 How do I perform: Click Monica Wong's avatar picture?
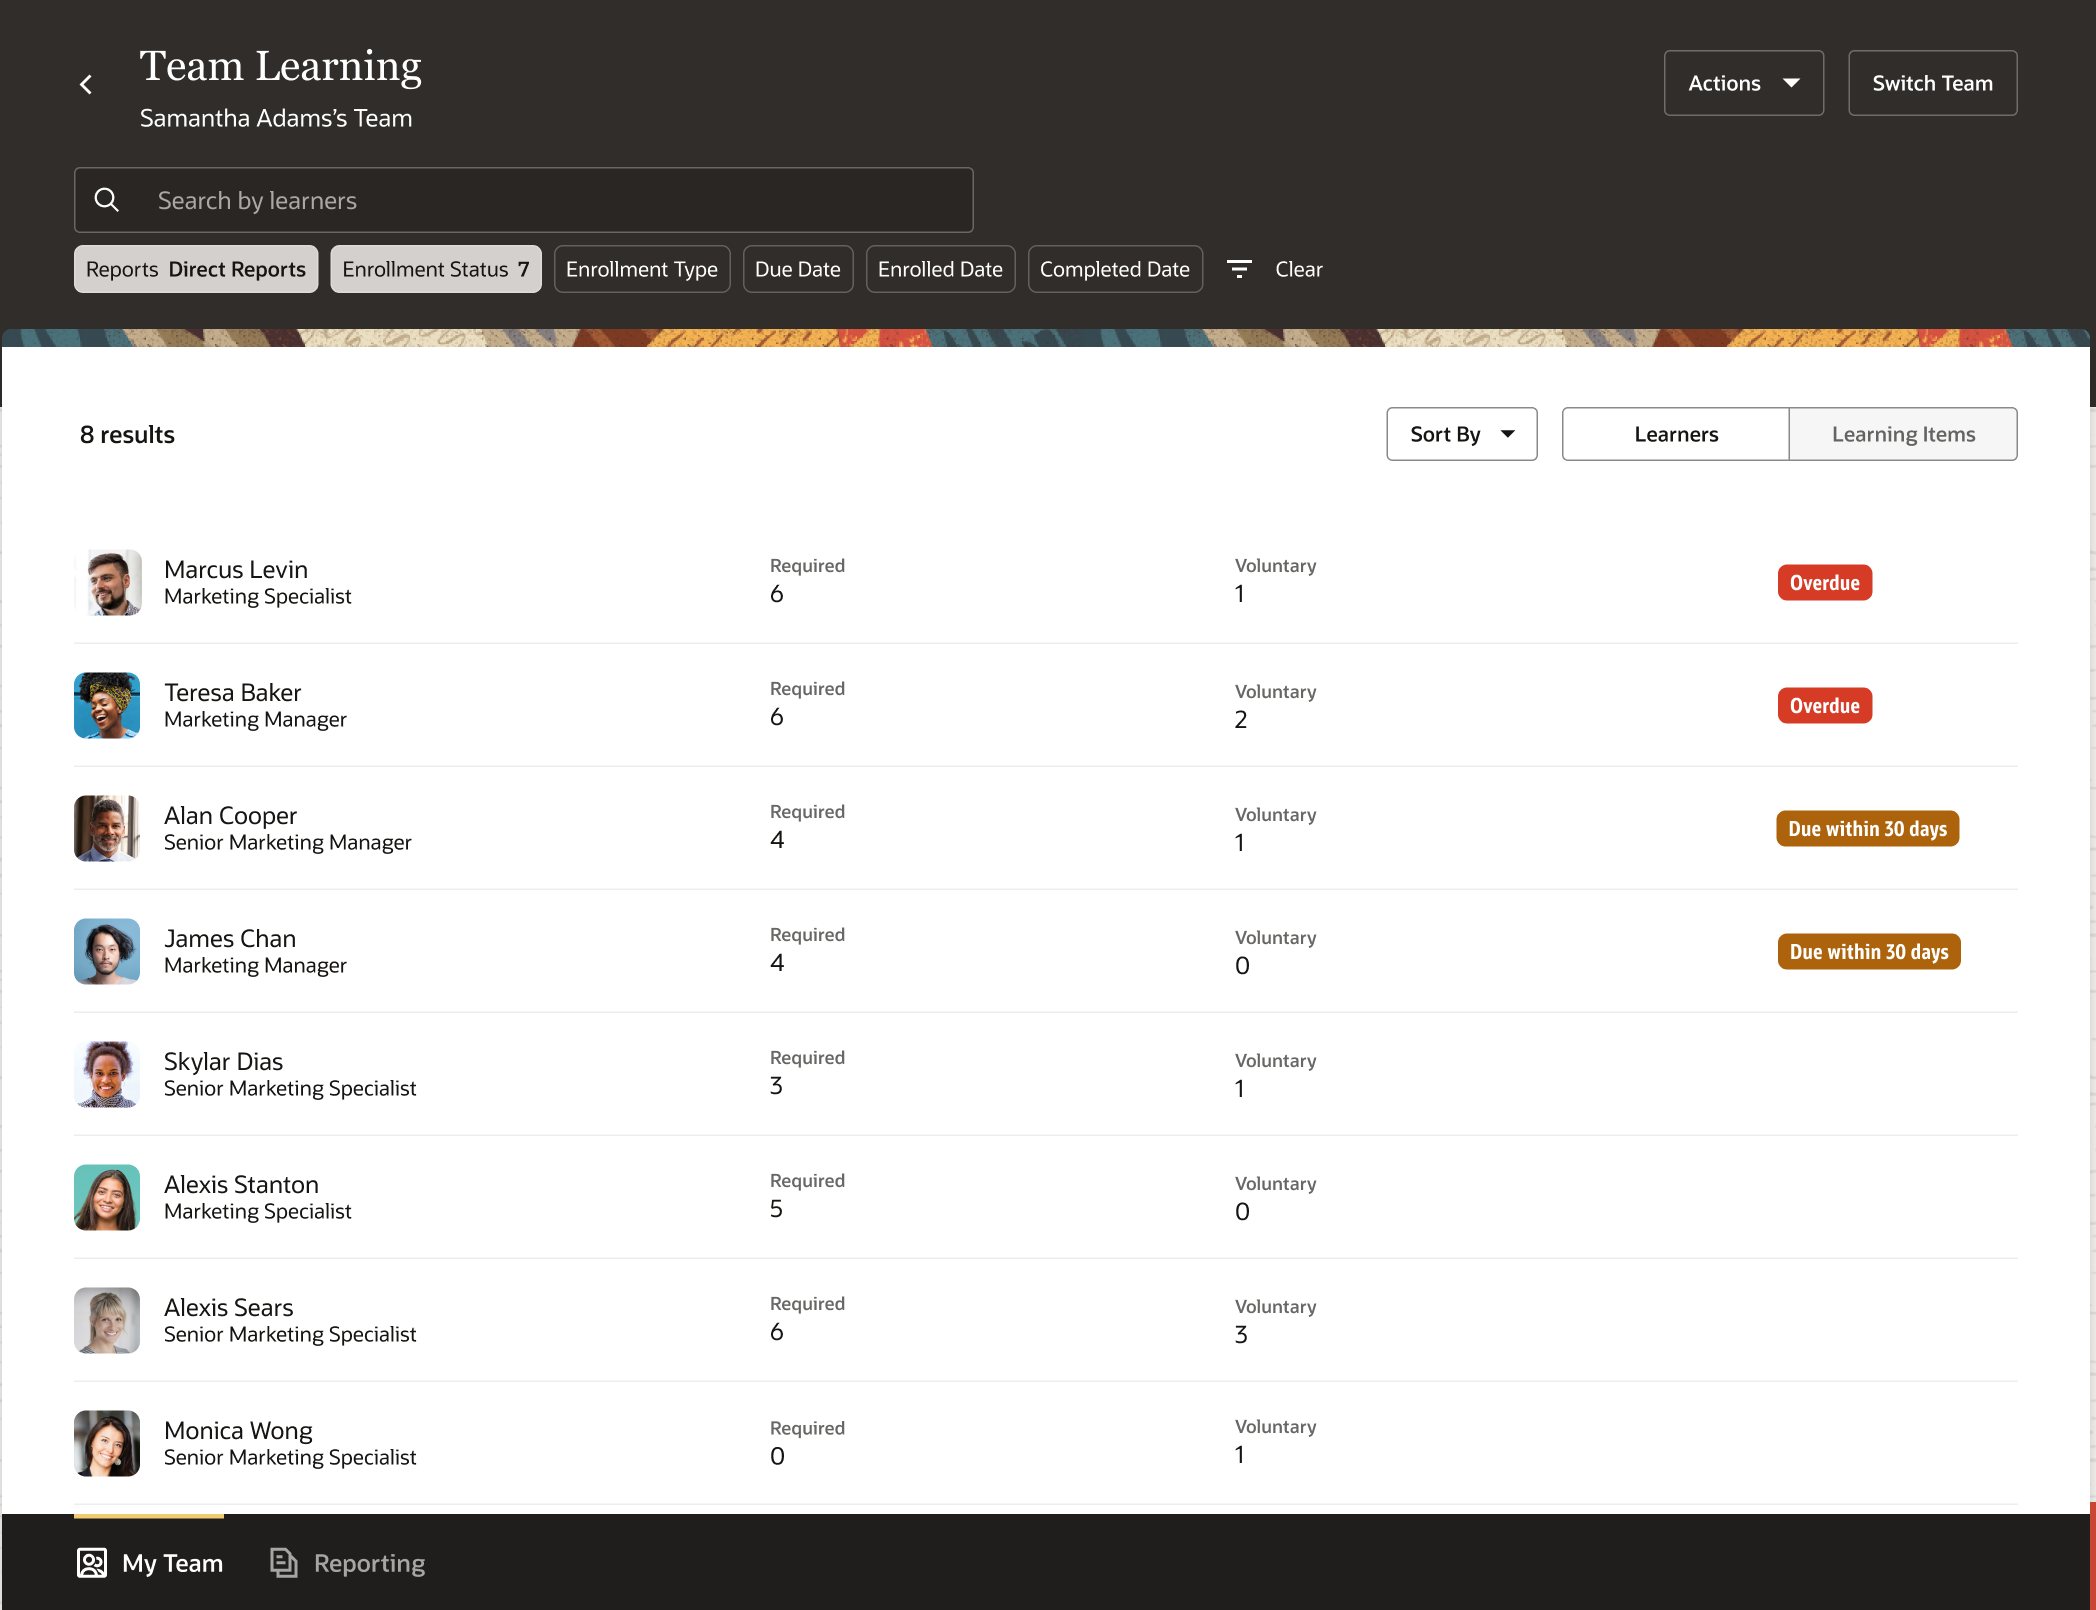107,1443
